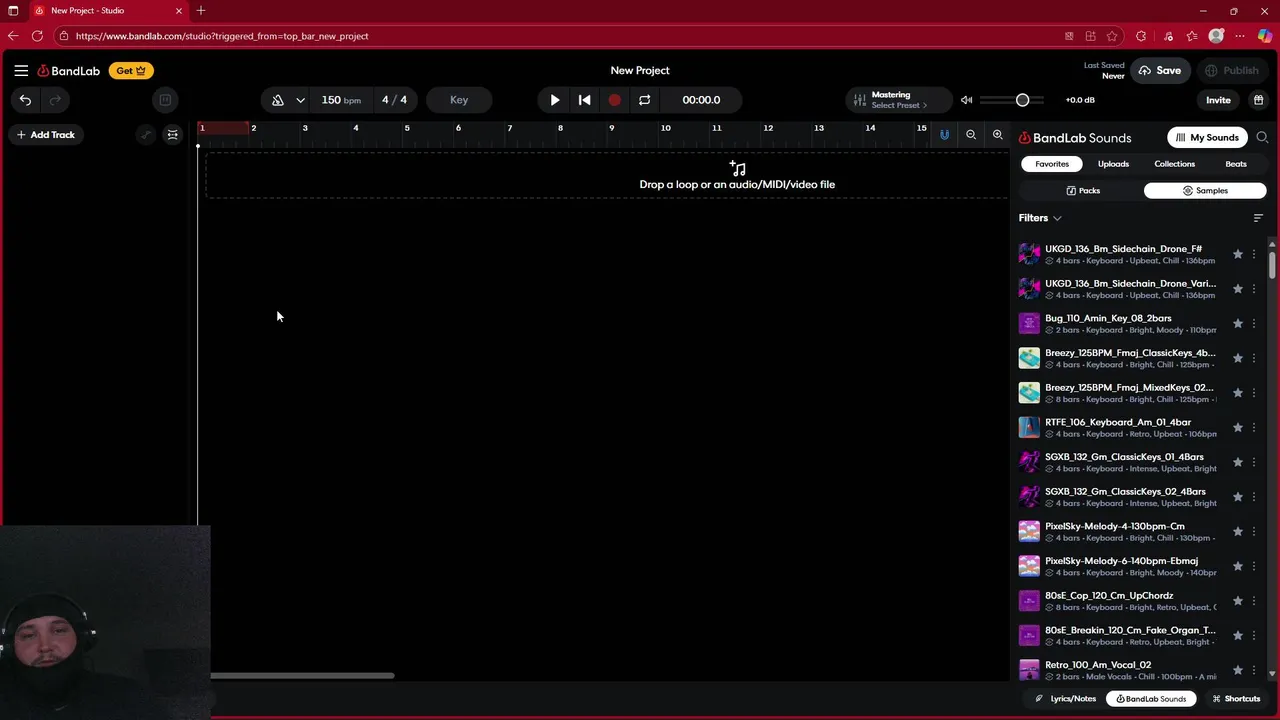Image resolution: width=1280 pixels, height=720 pixels.
Task: Open the gift icon beside Invite
Action: click(1258, 100)
